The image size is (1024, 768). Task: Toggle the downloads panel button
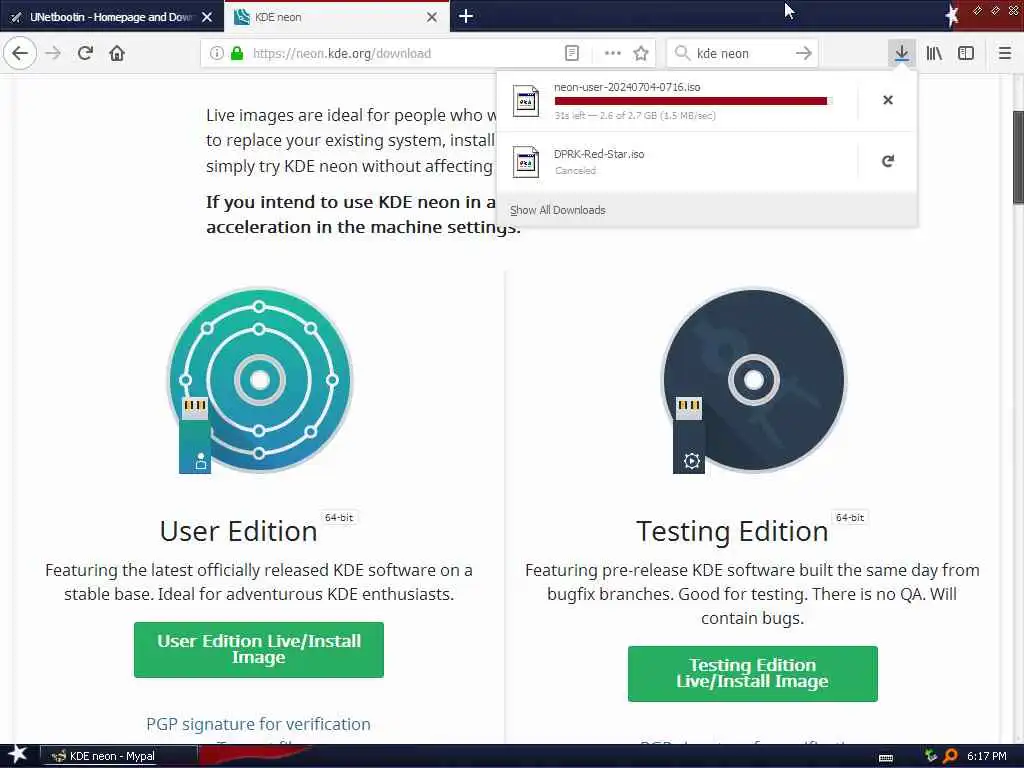901,53
